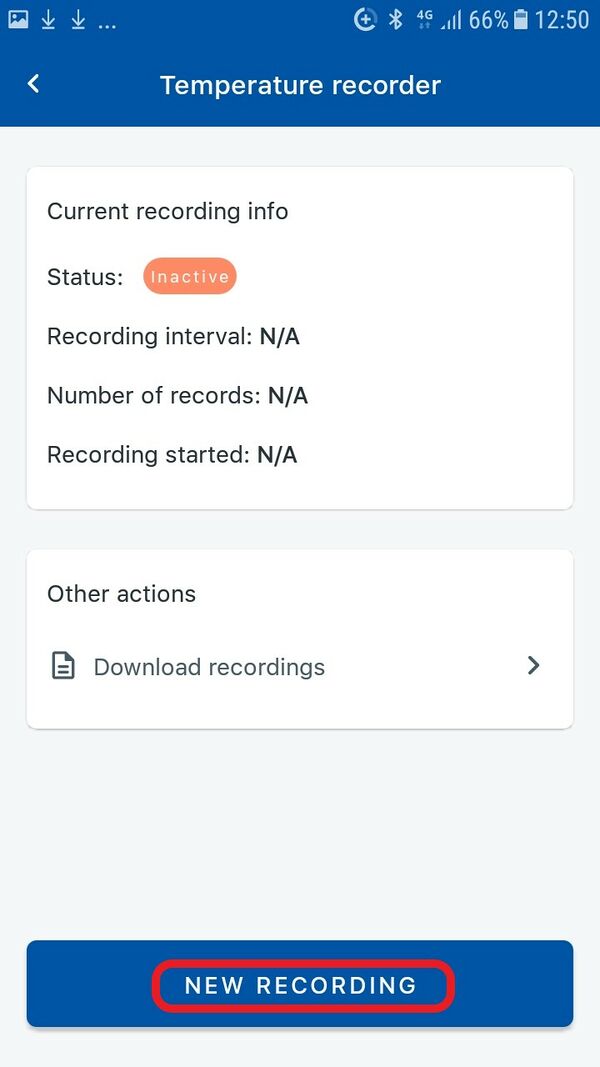Tap the document icon beside Download recordings
This screenshot has width=600, height=1067.
coord(63,667)
